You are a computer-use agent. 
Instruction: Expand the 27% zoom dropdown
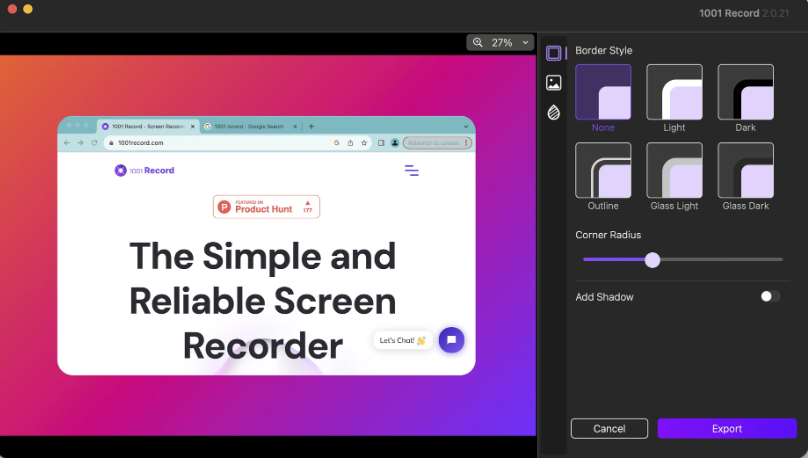(x=525, y=42)
